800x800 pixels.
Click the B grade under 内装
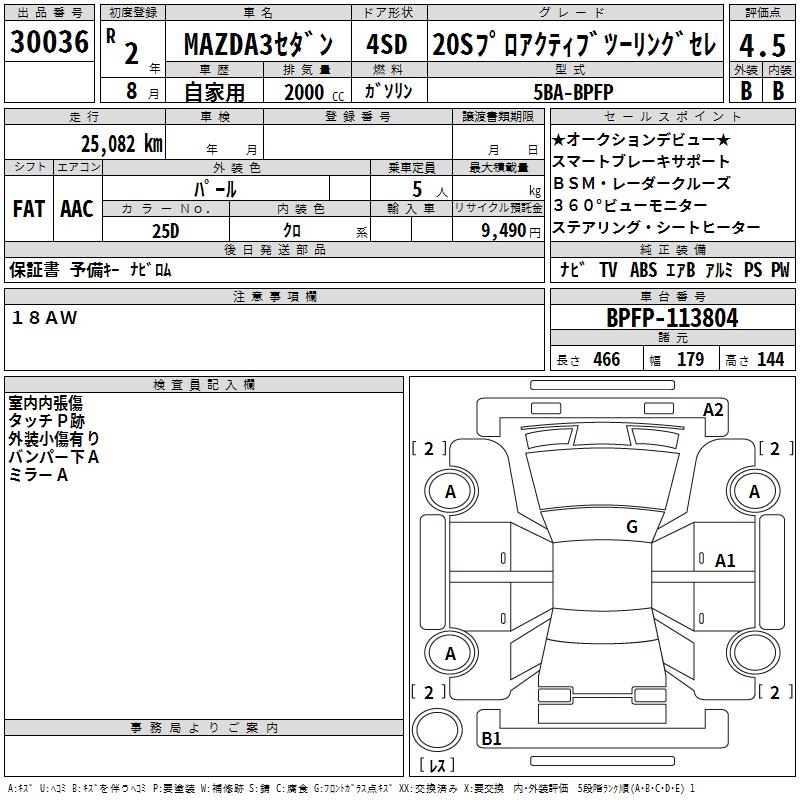pyautogui.click(x=778, y=91)
